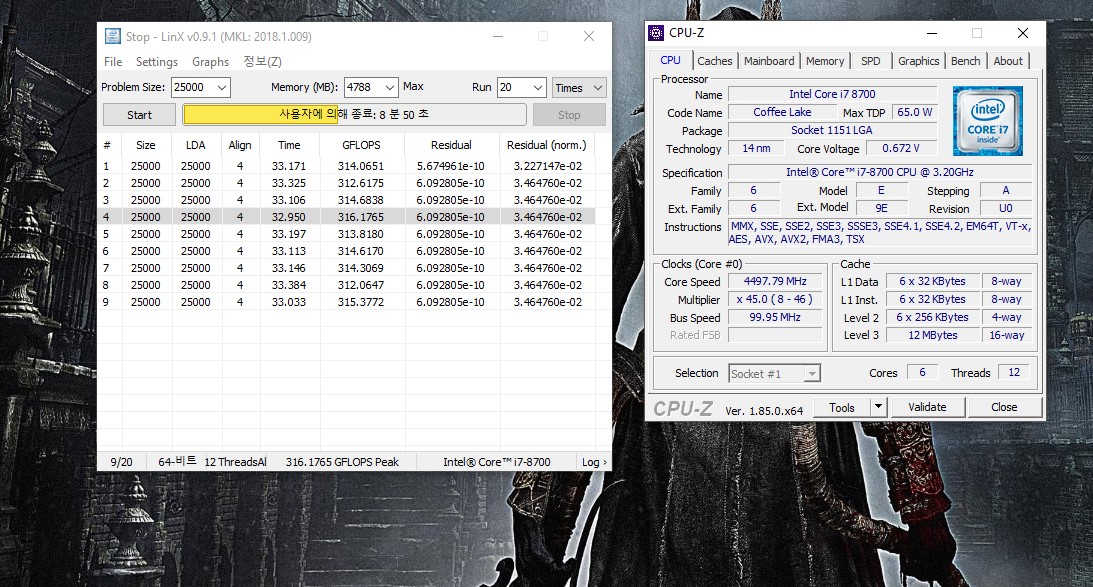Click the 3.227147e-02 normalized residual cell

pyautogui.click(x=548, y=166)
